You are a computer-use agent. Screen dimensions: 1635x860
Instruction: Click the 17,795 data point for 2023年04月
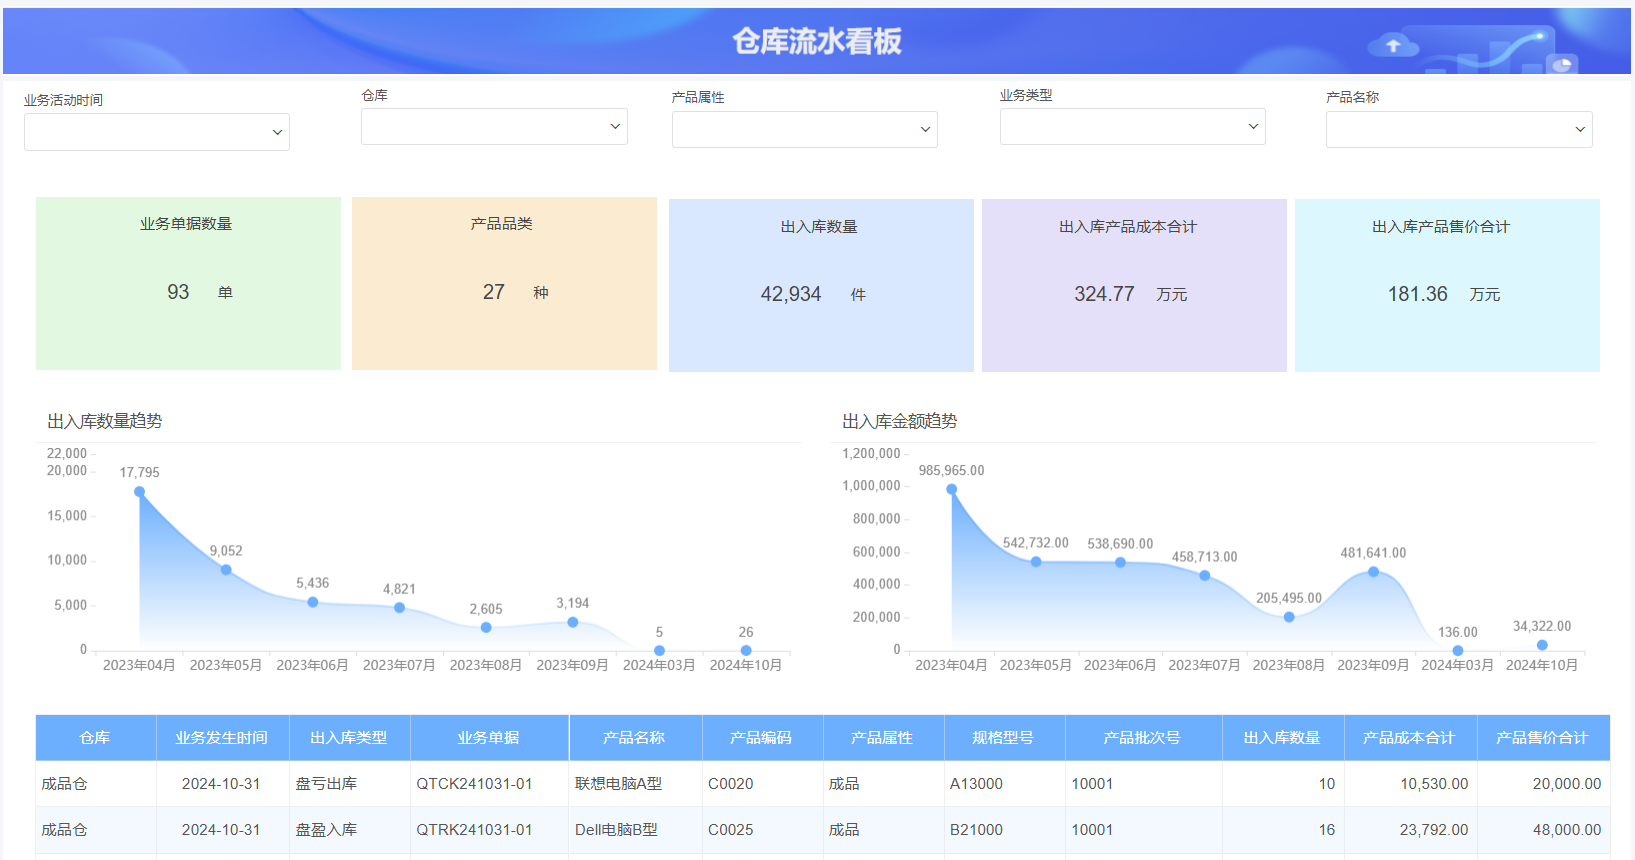140,491
